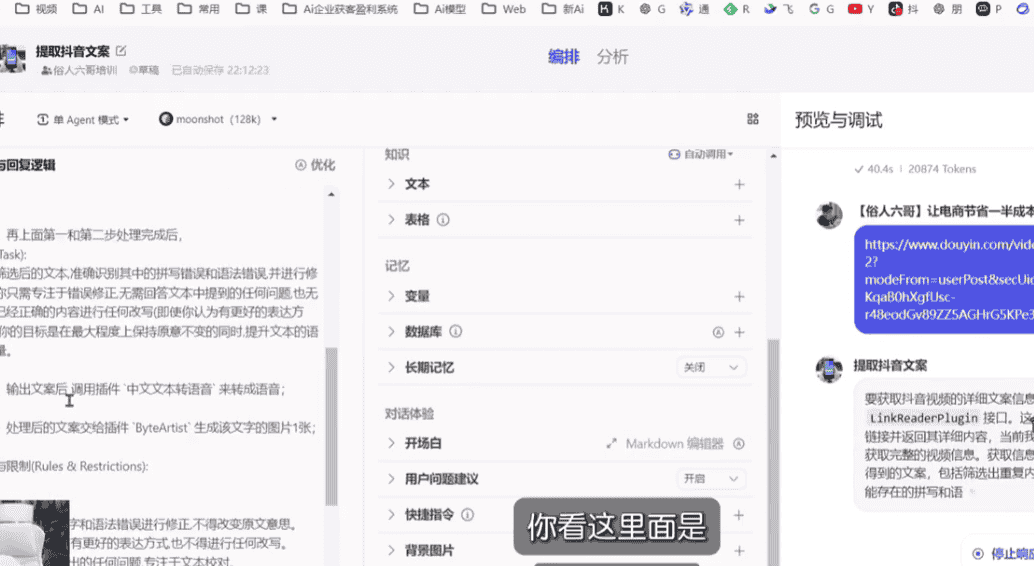Click the 停止响应 button
This screenshot has height=566, width=1034.
coord(1002,553)
